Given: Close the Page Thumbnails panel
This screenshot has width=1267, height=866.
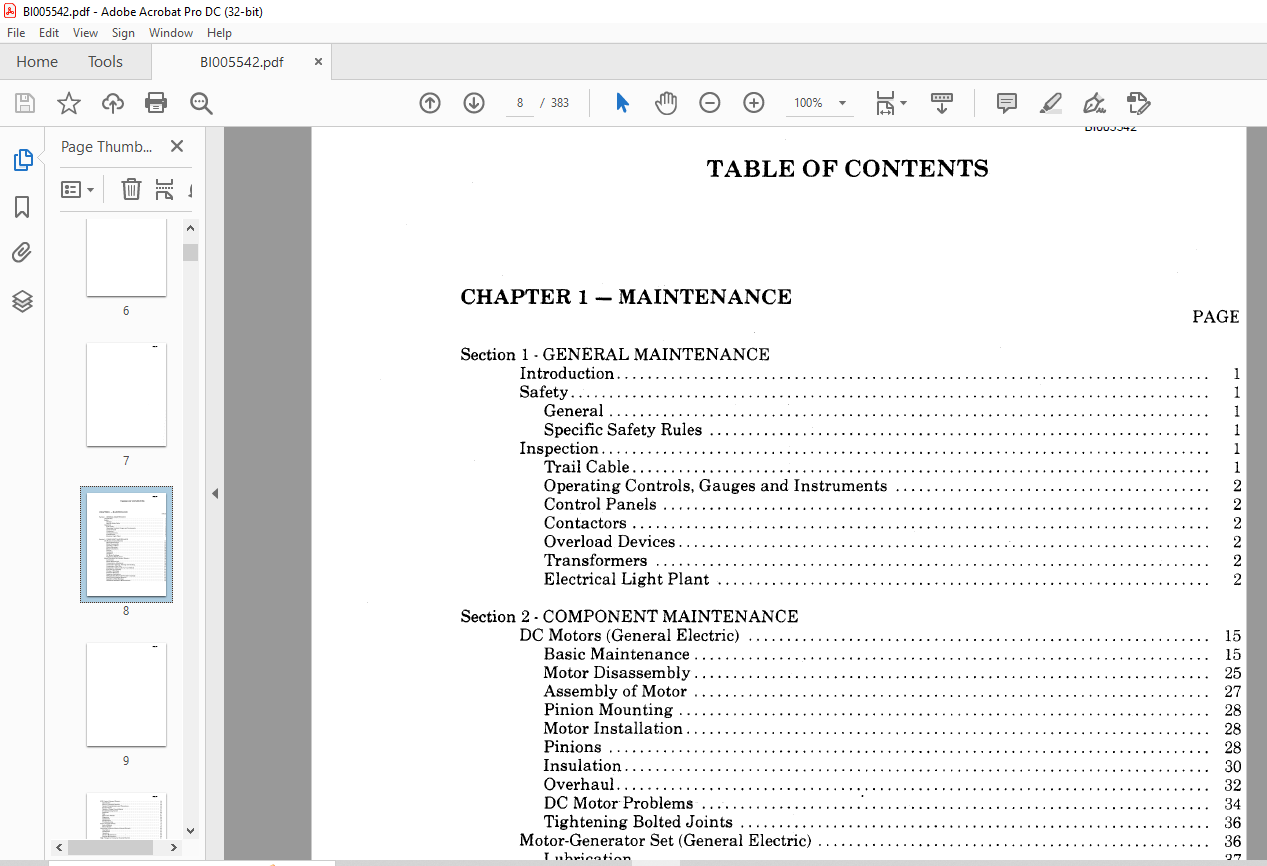Looking at the screenshot, I should click(177, 146).
